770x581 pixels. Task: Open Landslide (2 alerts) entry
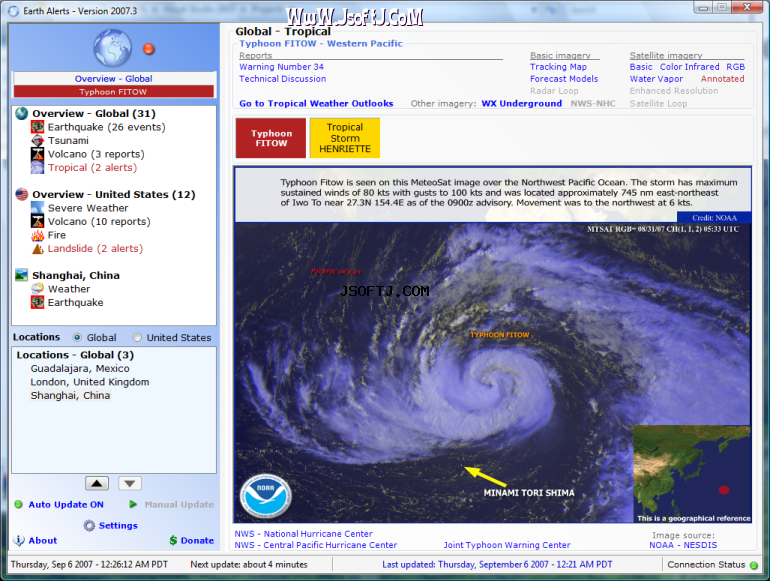[95, 249]
